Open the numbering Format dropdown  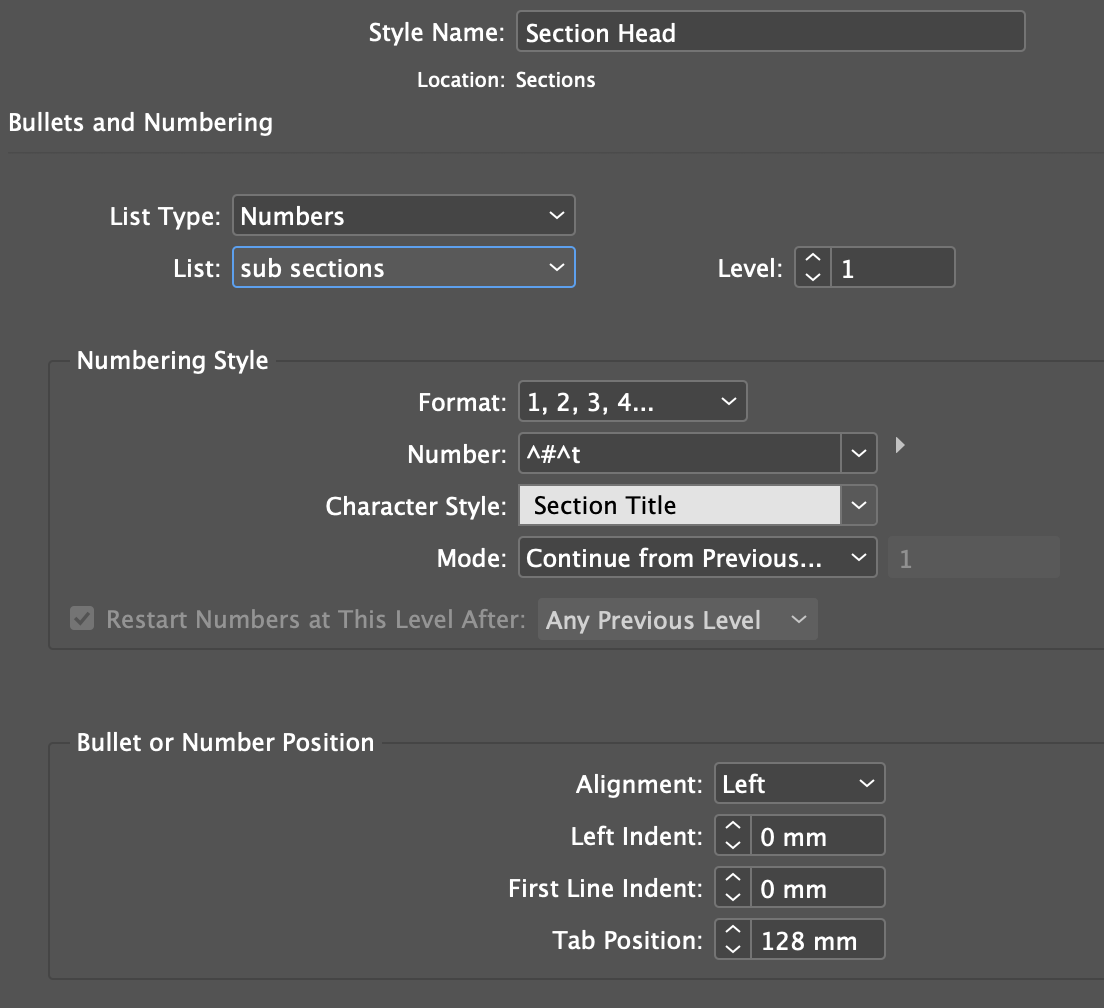pyautogui.click(x=632, y=402)
